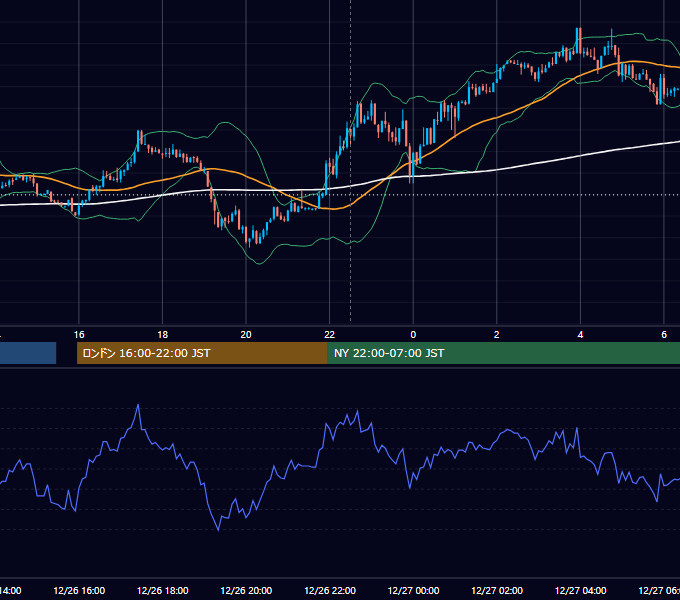The width and height of the screenshot is (680, 600).
Task: Click the 12/26 18:00 date label
Action: [x=163, y=590]
